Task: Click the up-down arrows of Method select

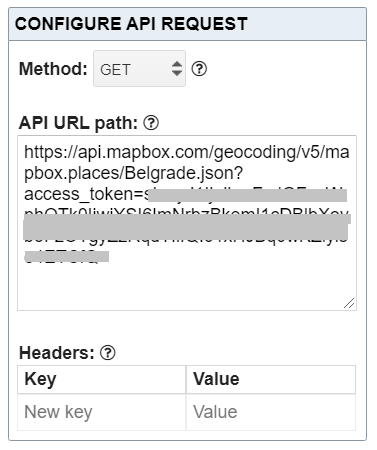Action: click(x=177, y=69)
